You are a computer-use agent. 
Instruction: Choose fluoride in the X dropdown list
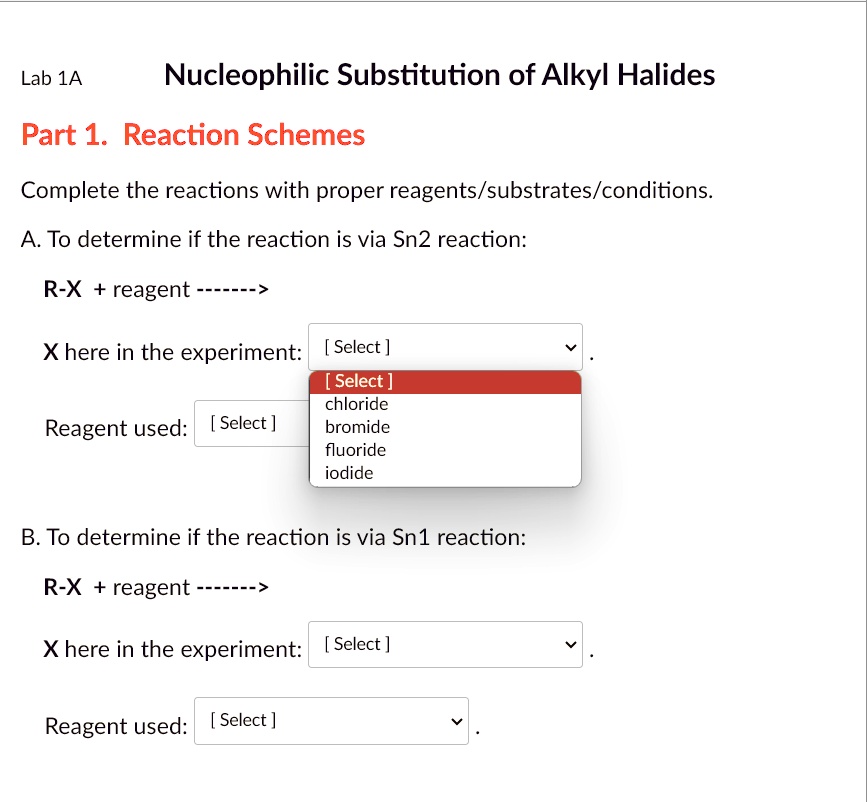point(355,450)
